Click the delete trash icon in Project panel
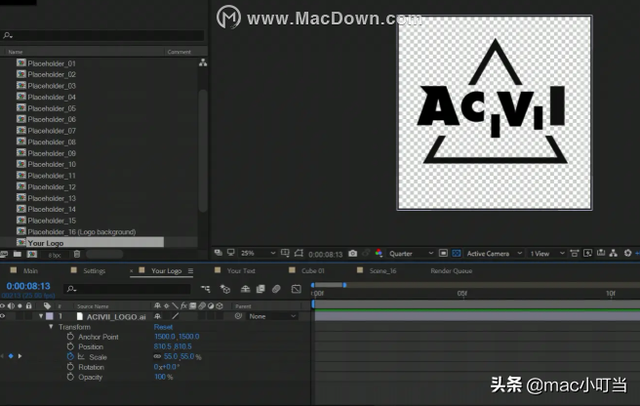The height and width of the screenshot is (406, 640). click(77, 254)
